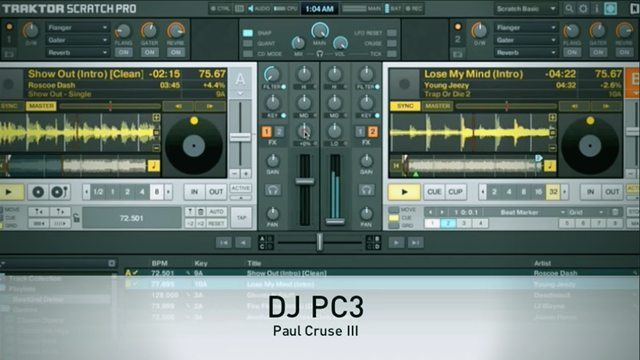Click the crossfader slider handle
This screenshot has height=360, width=640.
pos(320,242)
